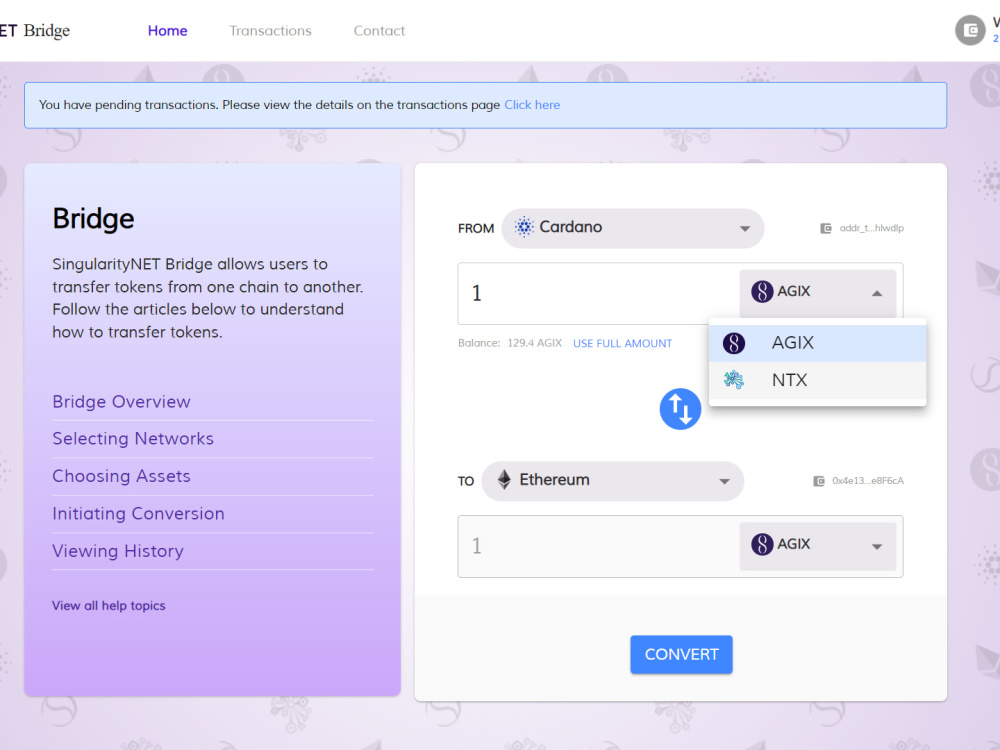Click USE FULL AMOUNT link
Image resolution: width=1000 pixels, height=750 pixels.
(622, 343)
